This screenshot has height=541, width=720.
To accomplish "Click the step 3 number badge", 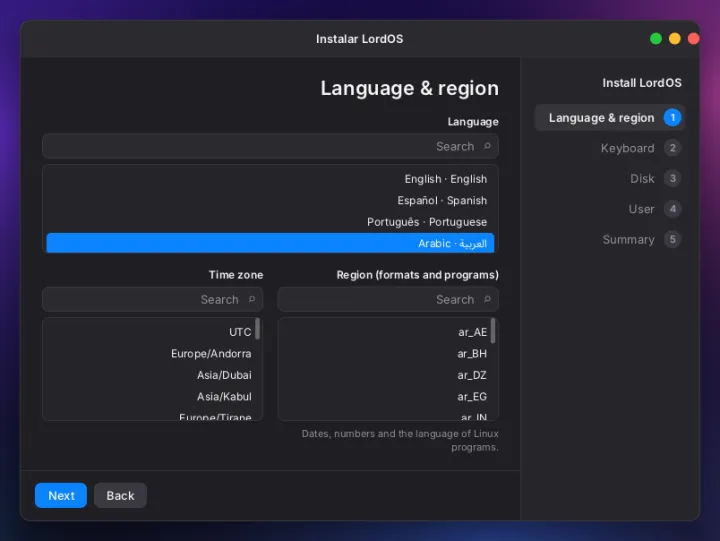I will [x=672, y=178].
